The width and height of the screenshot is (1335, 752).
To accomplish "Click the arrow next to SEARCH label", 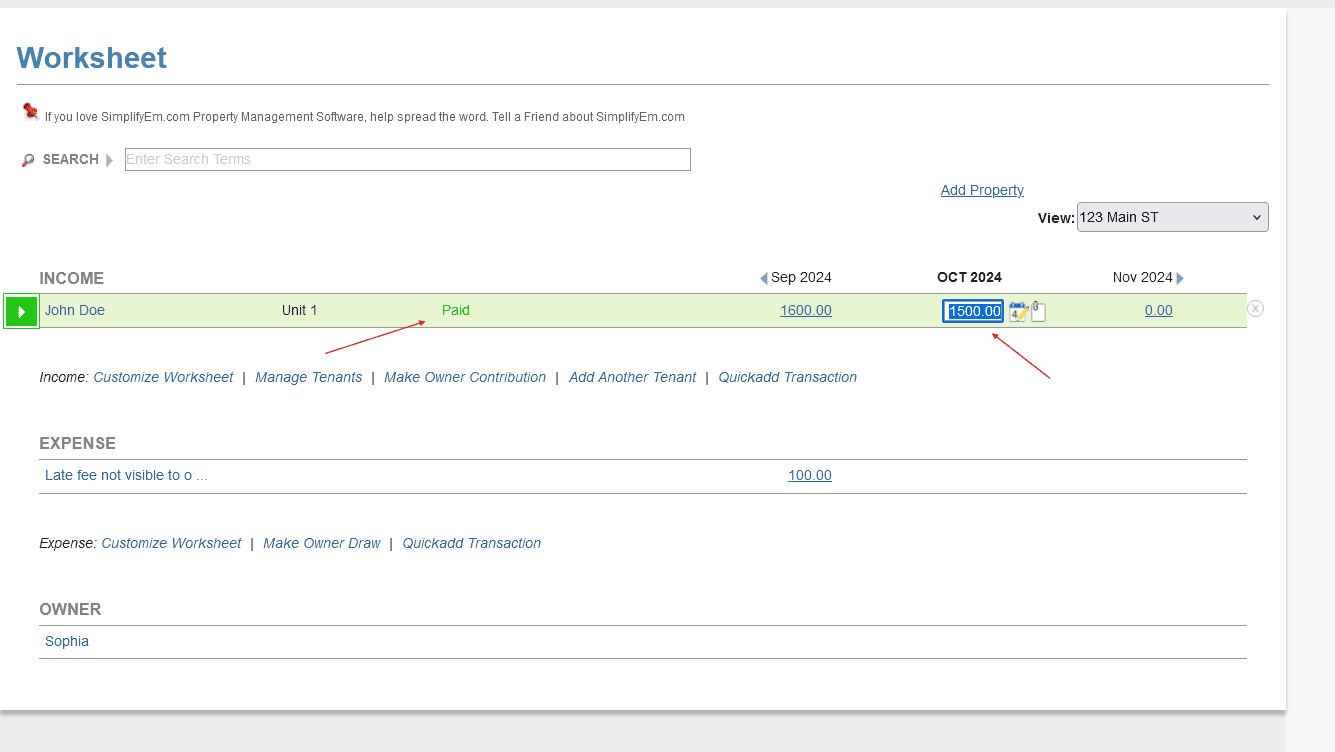I will (x=109, y=160).
